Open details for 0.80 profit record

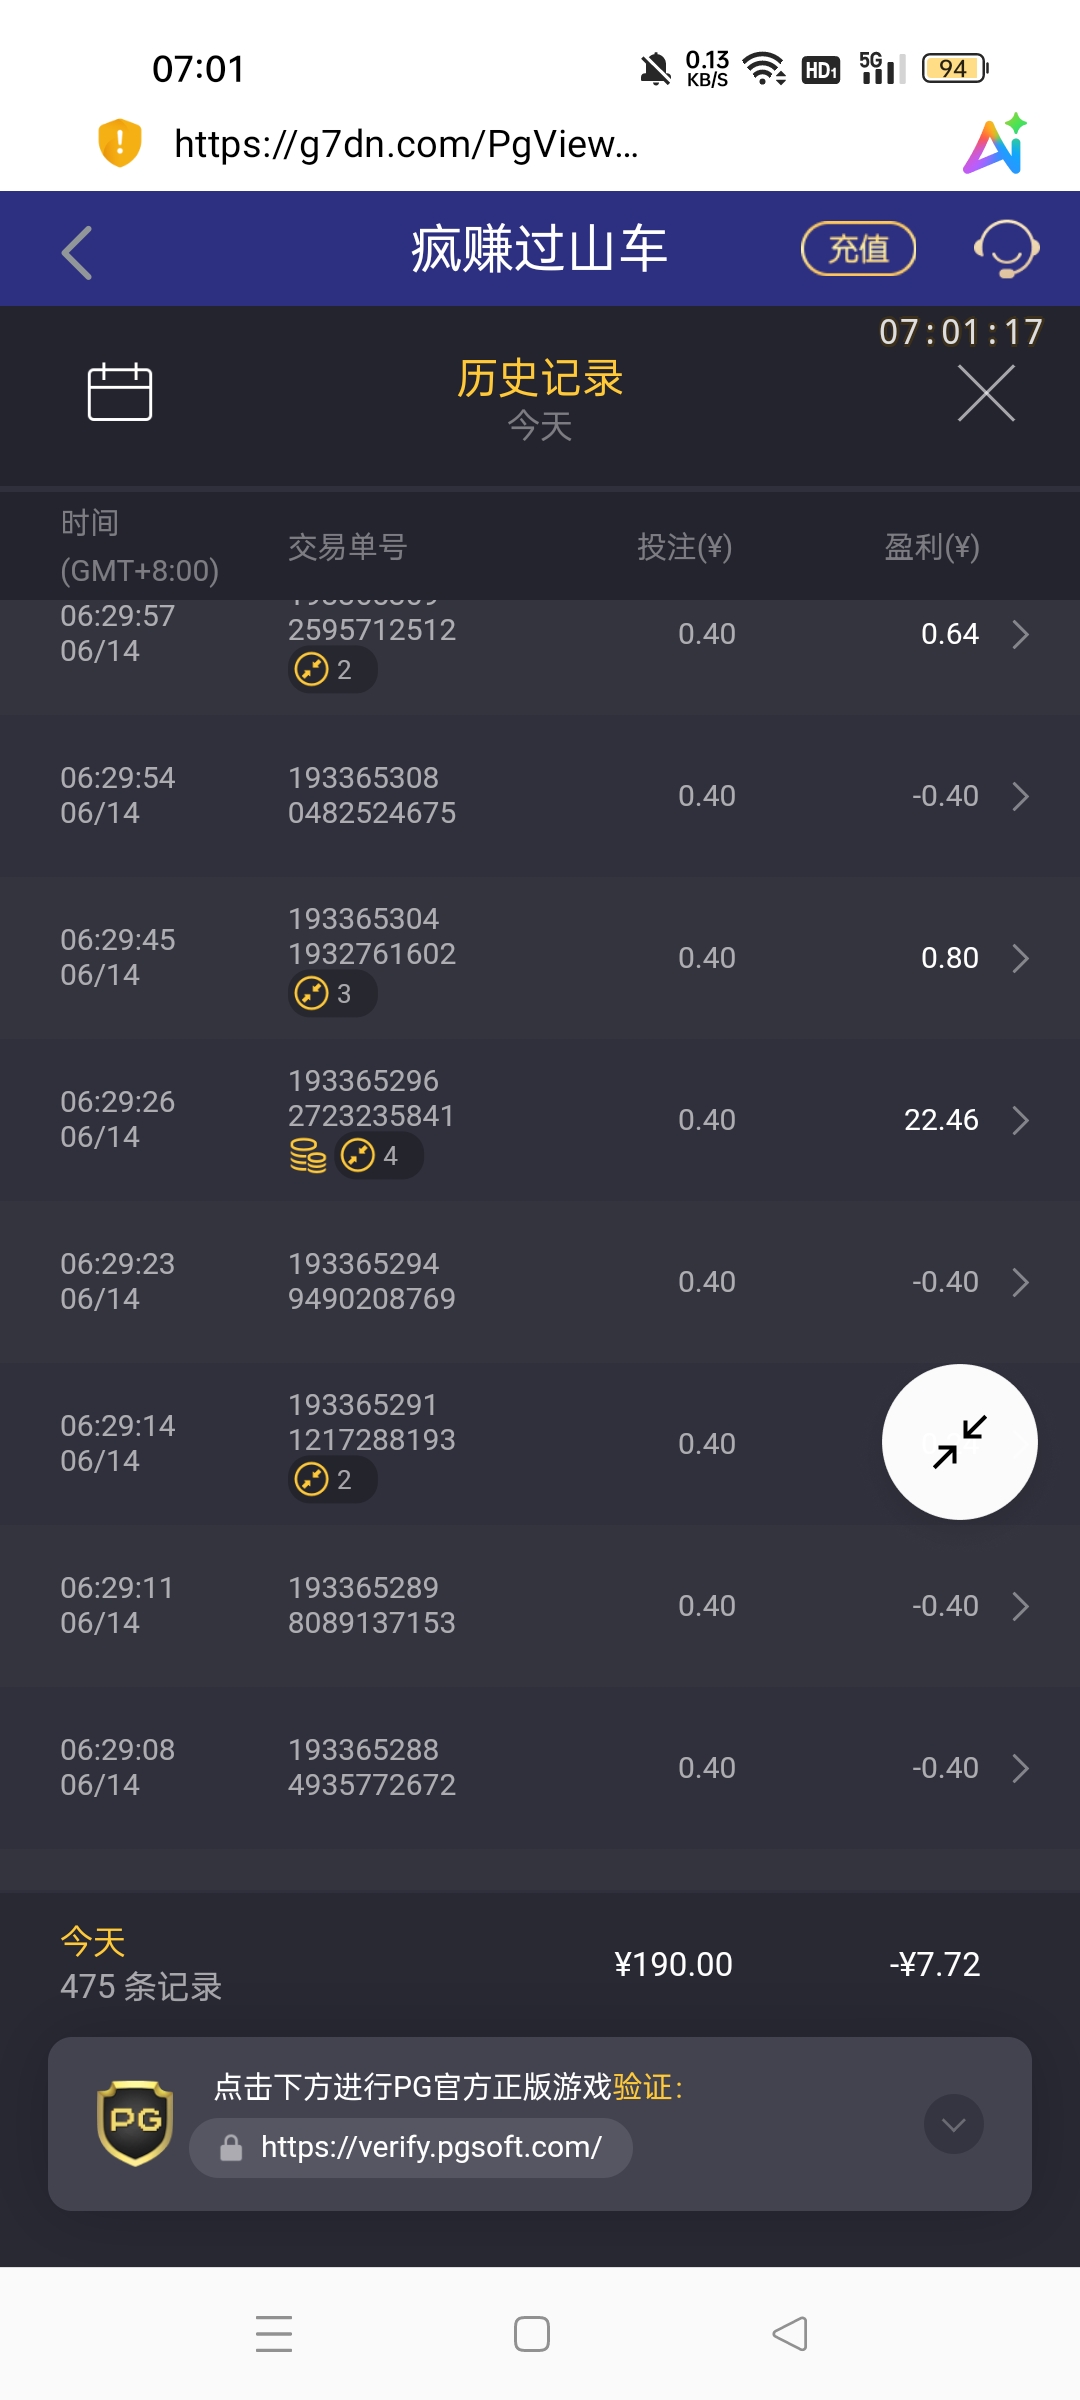(x=1020, y=958)
